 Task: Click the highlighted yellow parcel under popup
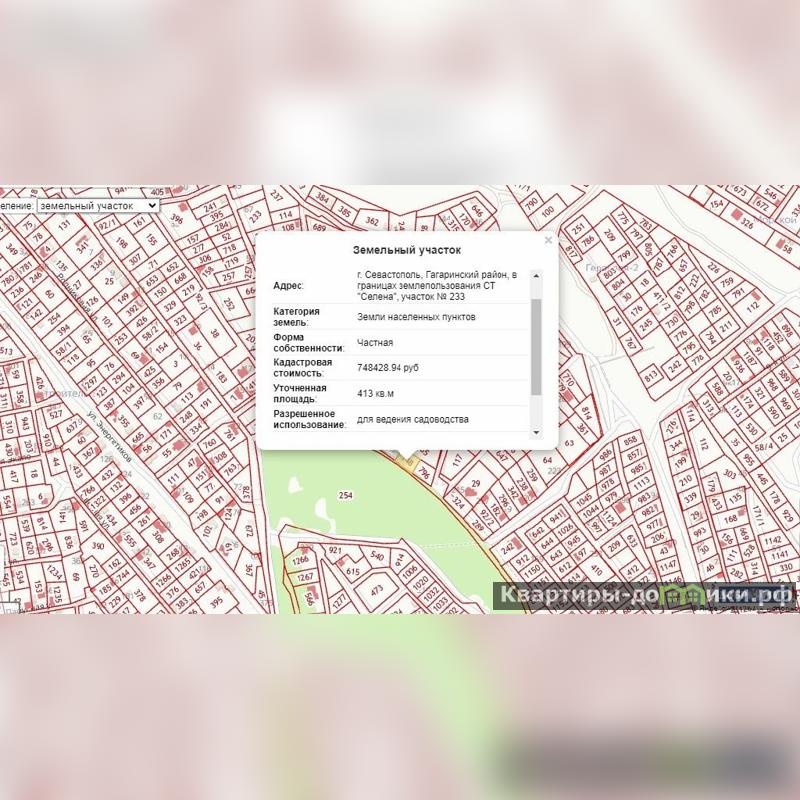407,459
